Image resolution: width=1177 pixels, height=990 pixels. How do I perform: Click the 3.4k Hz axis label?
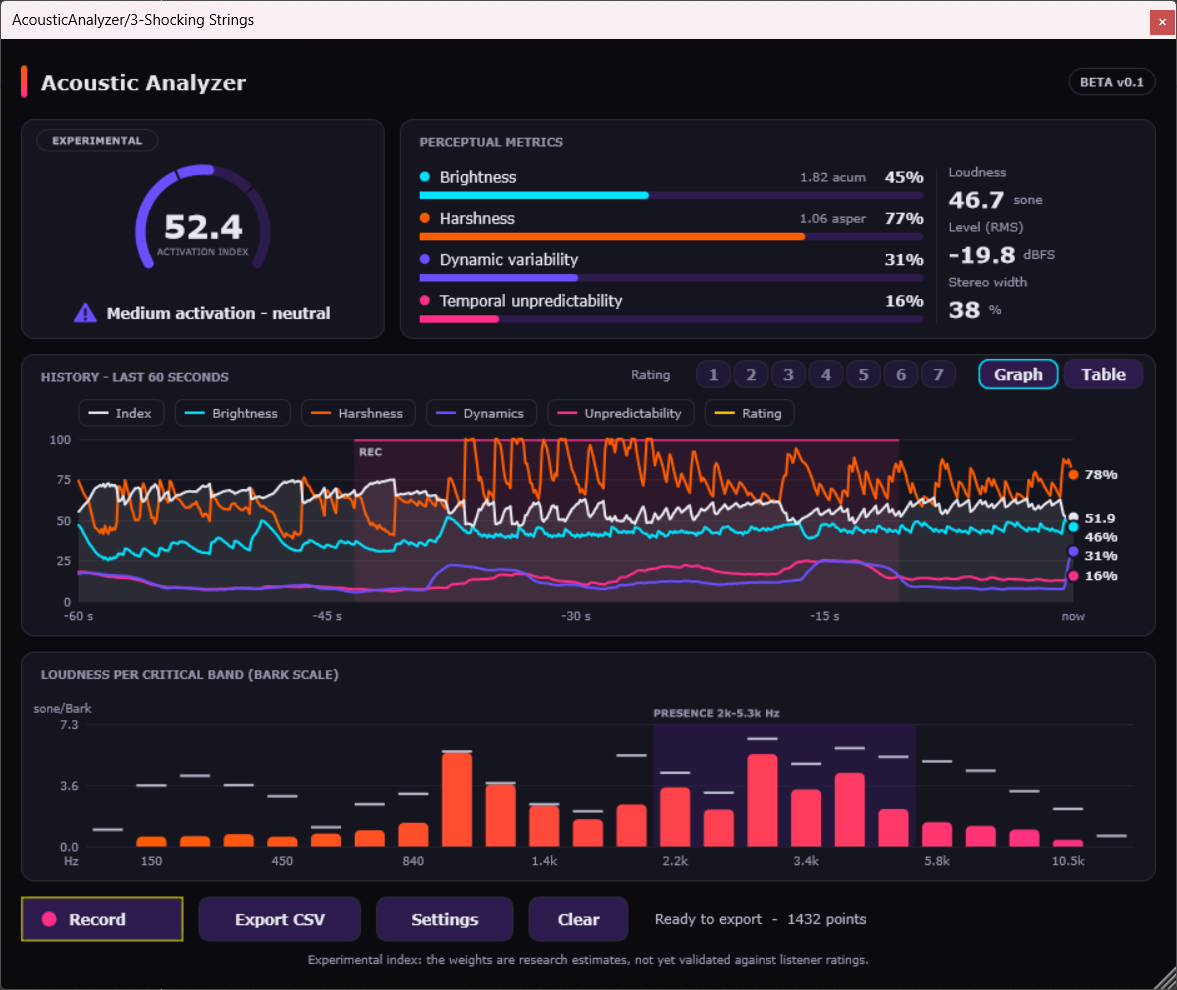[x=806, y=861]
